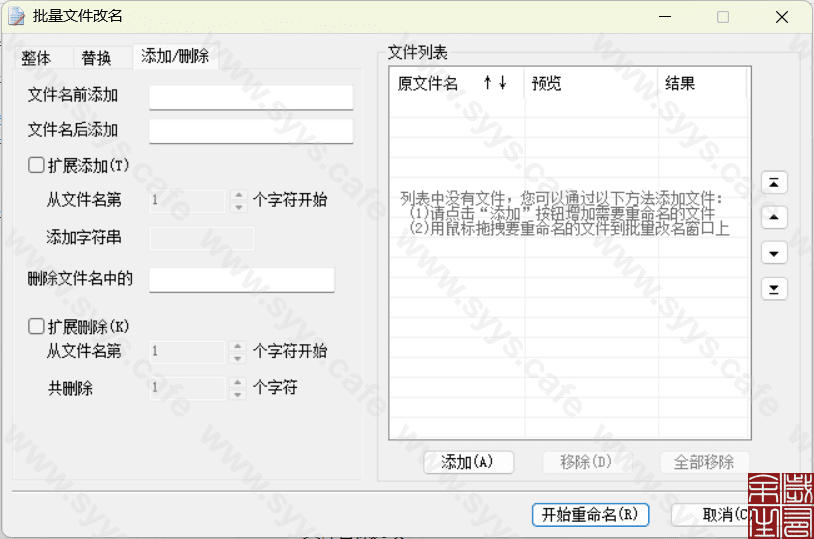Image resolution: width=814 pixels, height=539 pixels.
Task: Focus the 文件名前添加 input field
Action: pos(251,97)
